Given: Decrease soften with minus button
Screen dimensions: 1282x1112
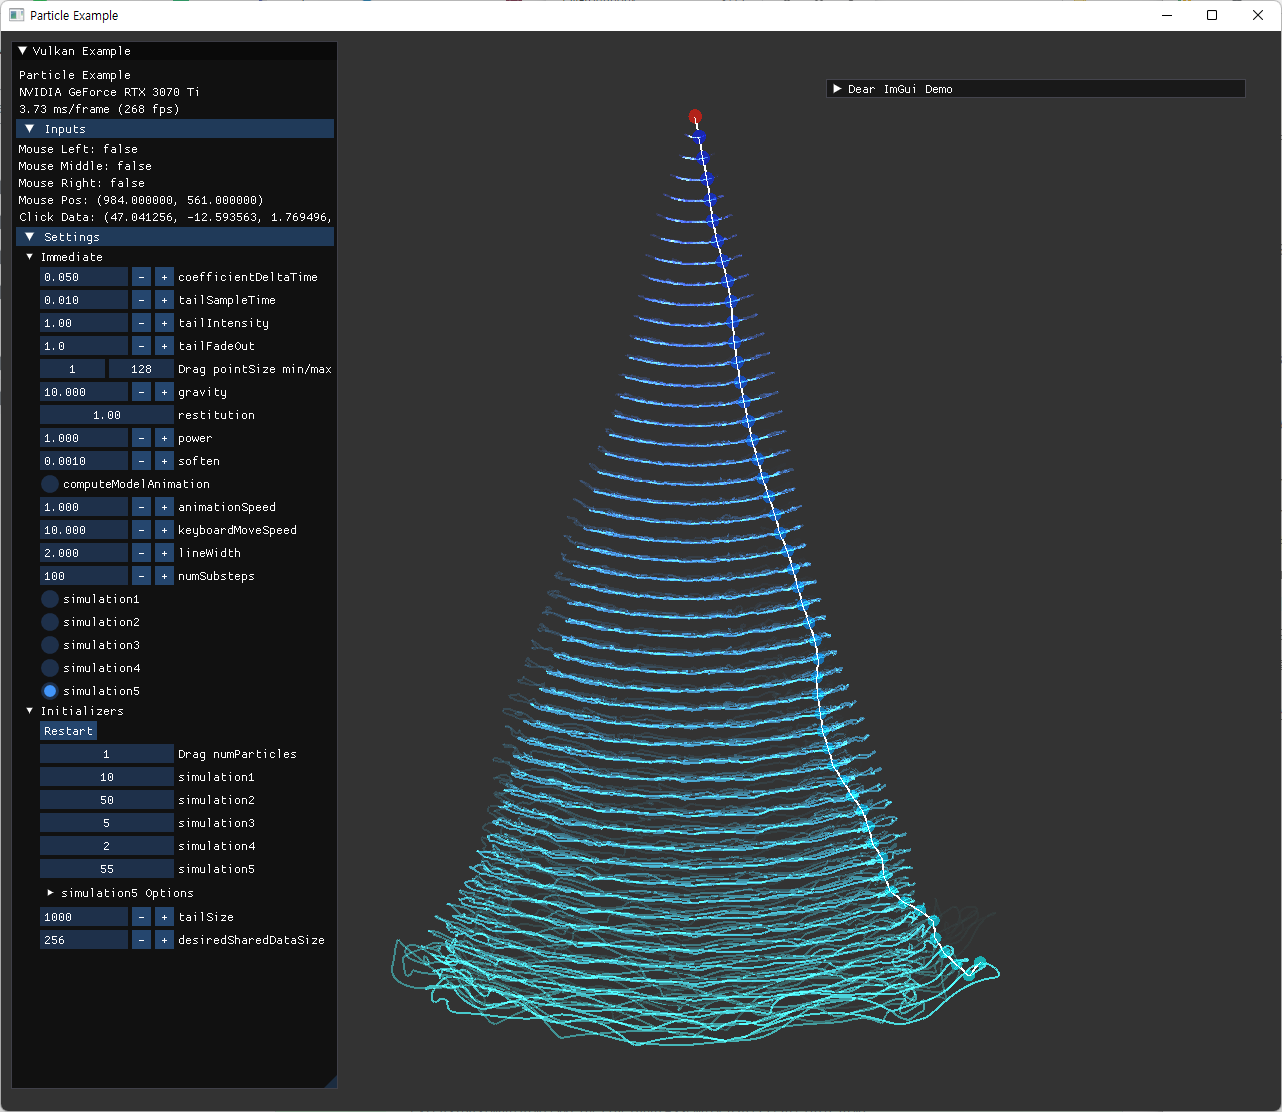Looking at the screenshot, I should pyautogui.click(x=141, y=461).
